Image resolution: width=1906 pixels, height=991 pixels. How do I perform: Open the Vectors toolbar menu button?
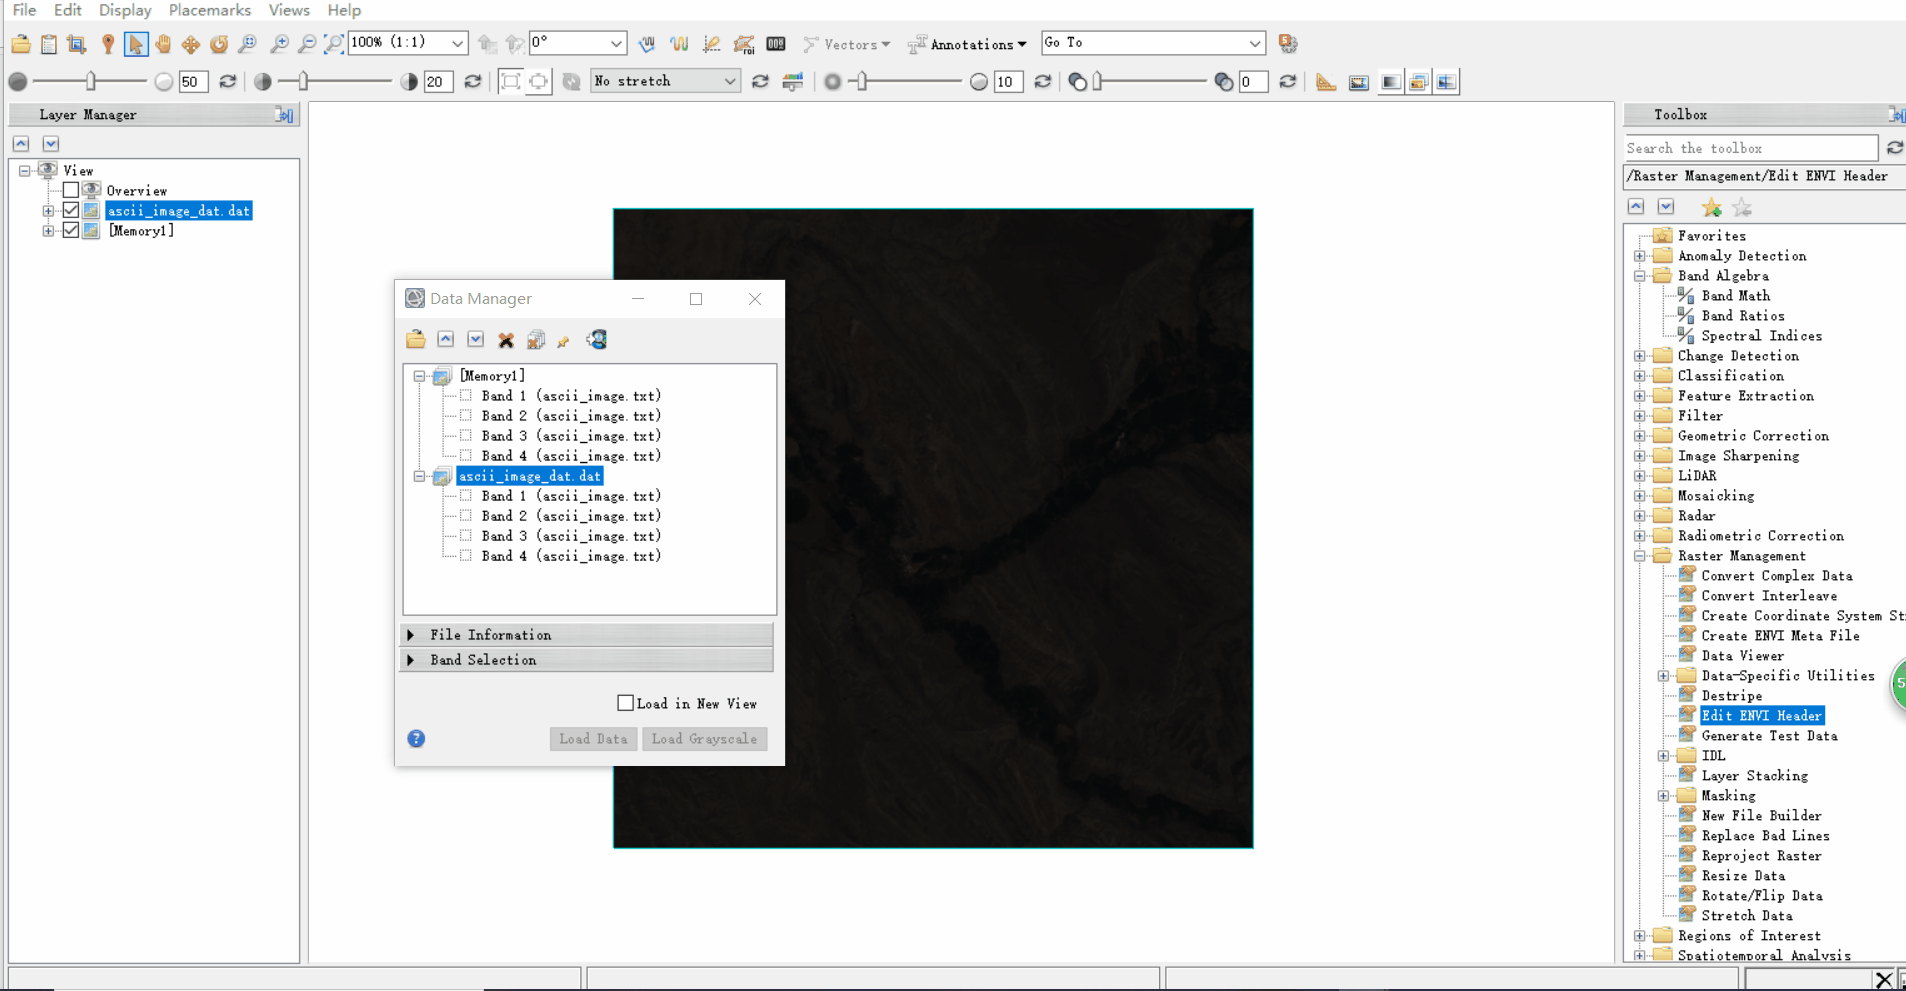(847, 44)
